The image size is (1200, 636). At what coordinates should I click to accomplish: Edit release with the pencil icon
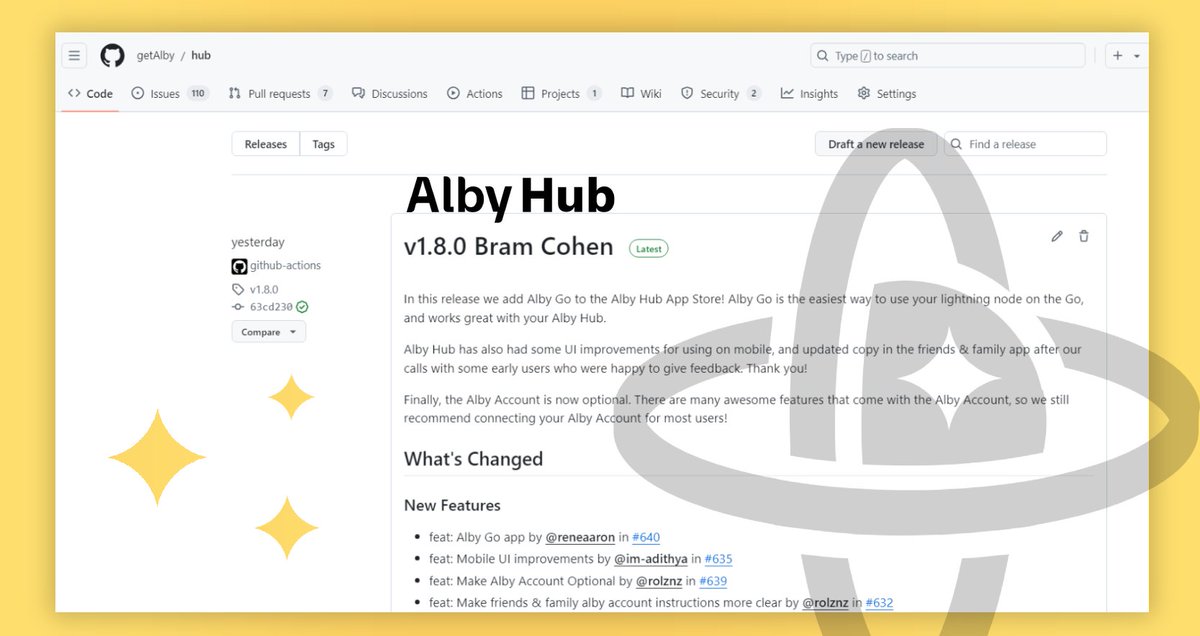click(x=1057, y=236)
